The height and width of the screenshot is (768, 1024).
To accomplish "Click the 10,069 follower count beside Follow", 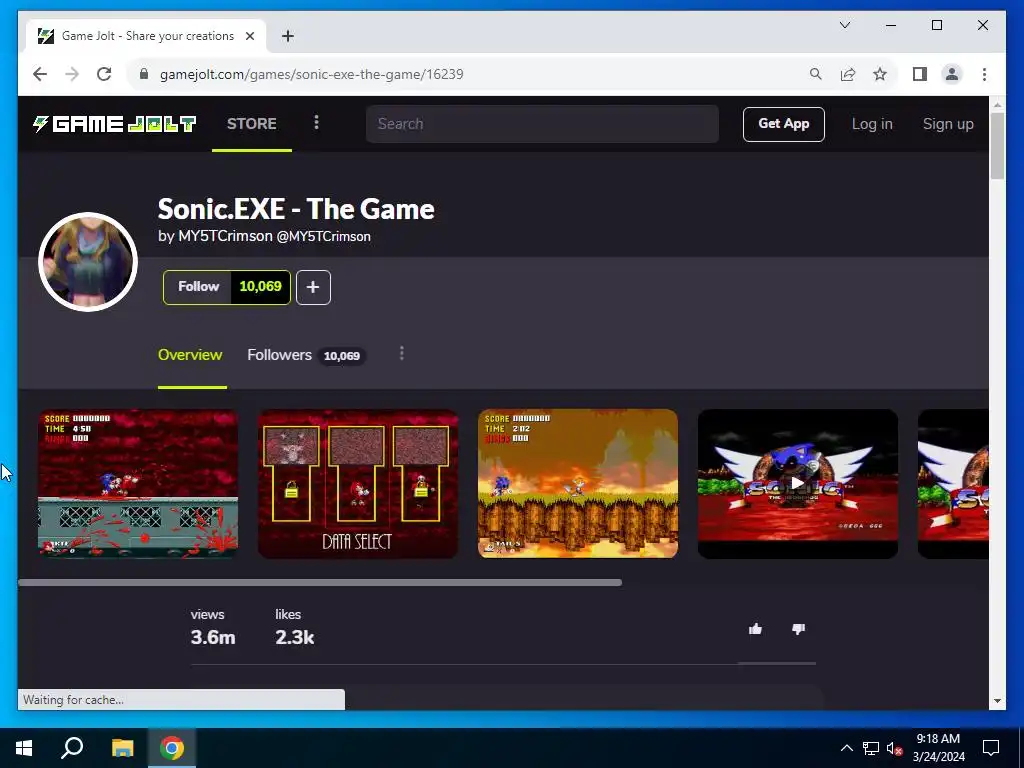I will (x=261, y=287).
